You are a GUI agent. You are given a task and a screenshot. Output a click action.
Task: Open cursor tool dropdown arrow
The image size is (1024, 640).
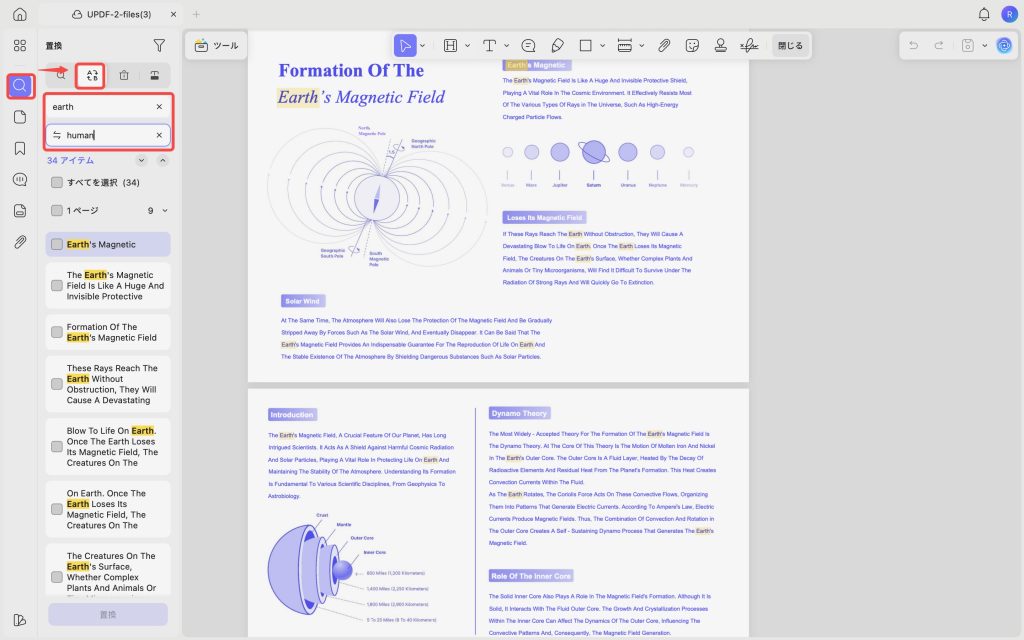[x=423, y=45]
